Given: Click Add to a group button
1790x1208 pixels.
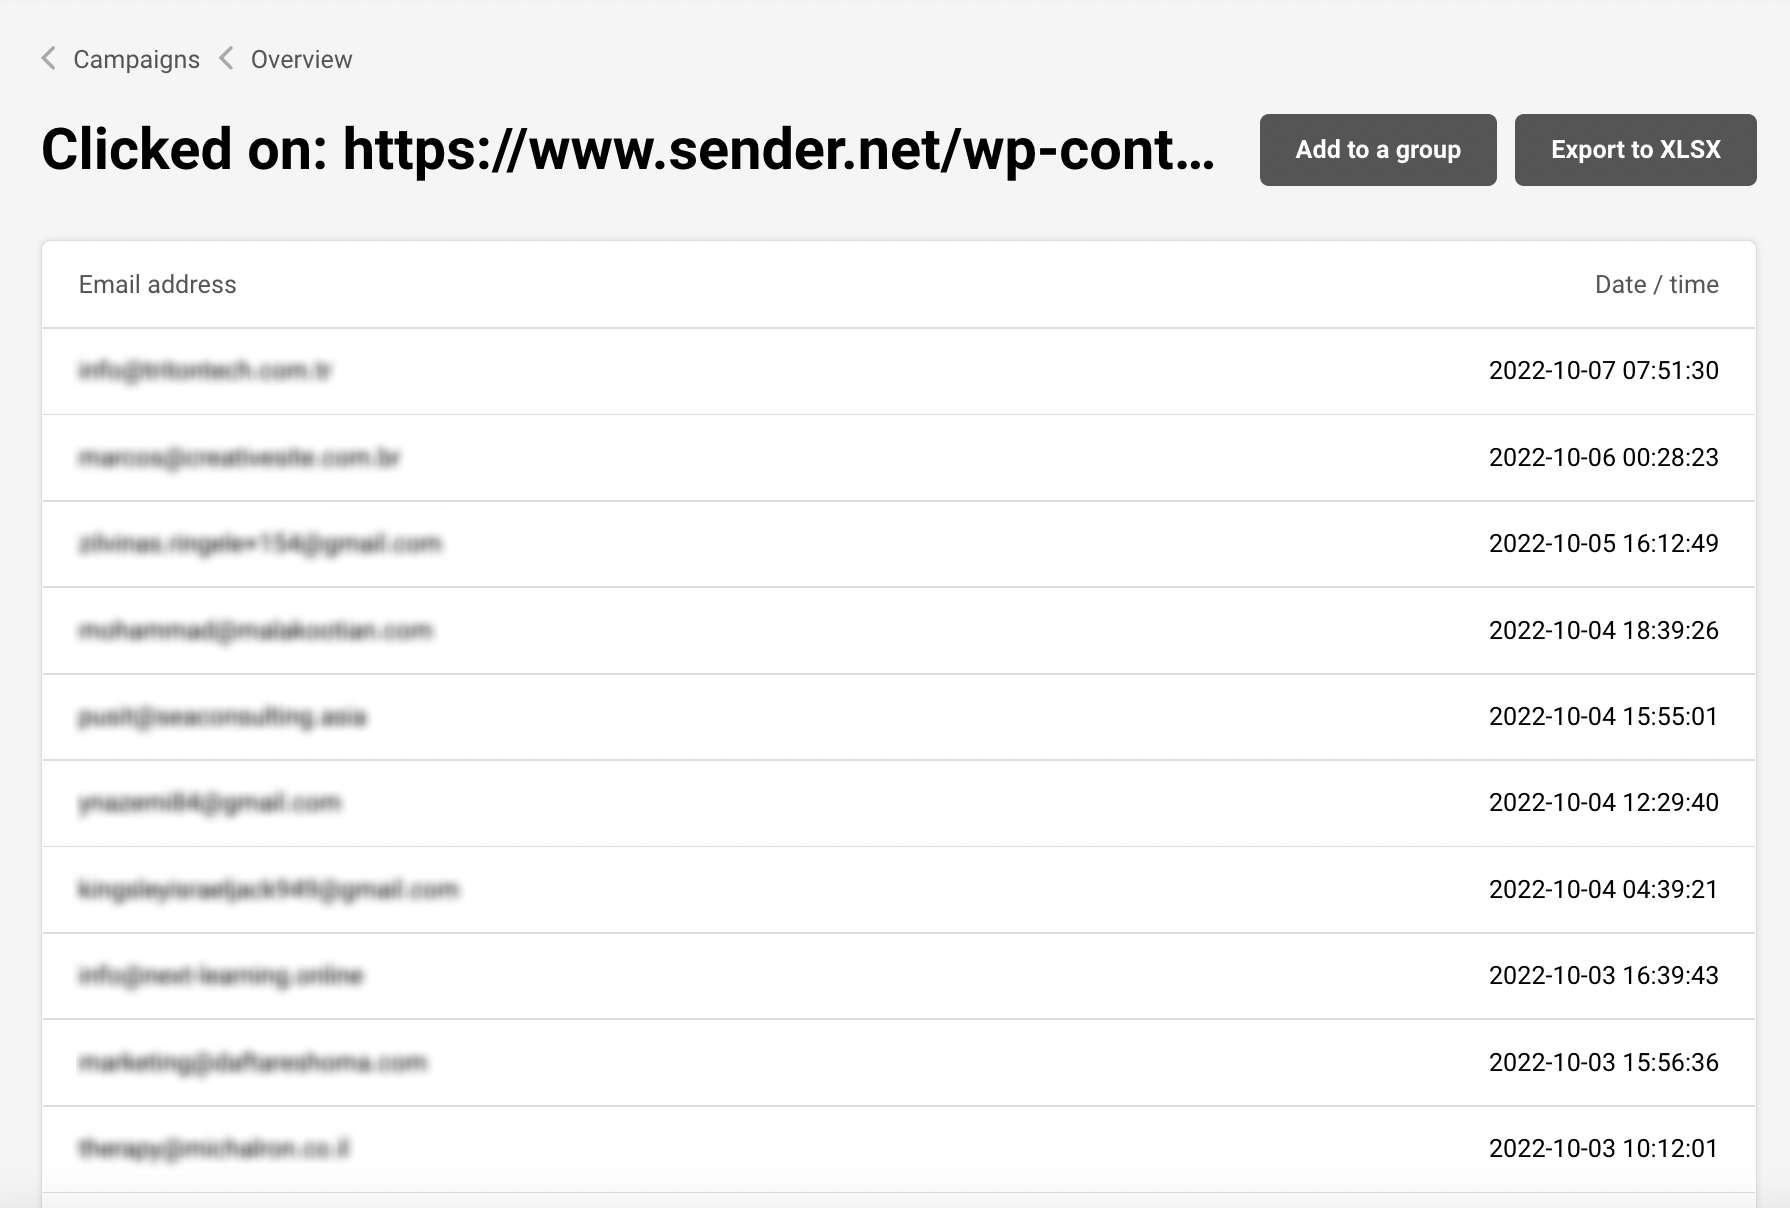Looking at the screenshot, I should (x=1377, y=150).
